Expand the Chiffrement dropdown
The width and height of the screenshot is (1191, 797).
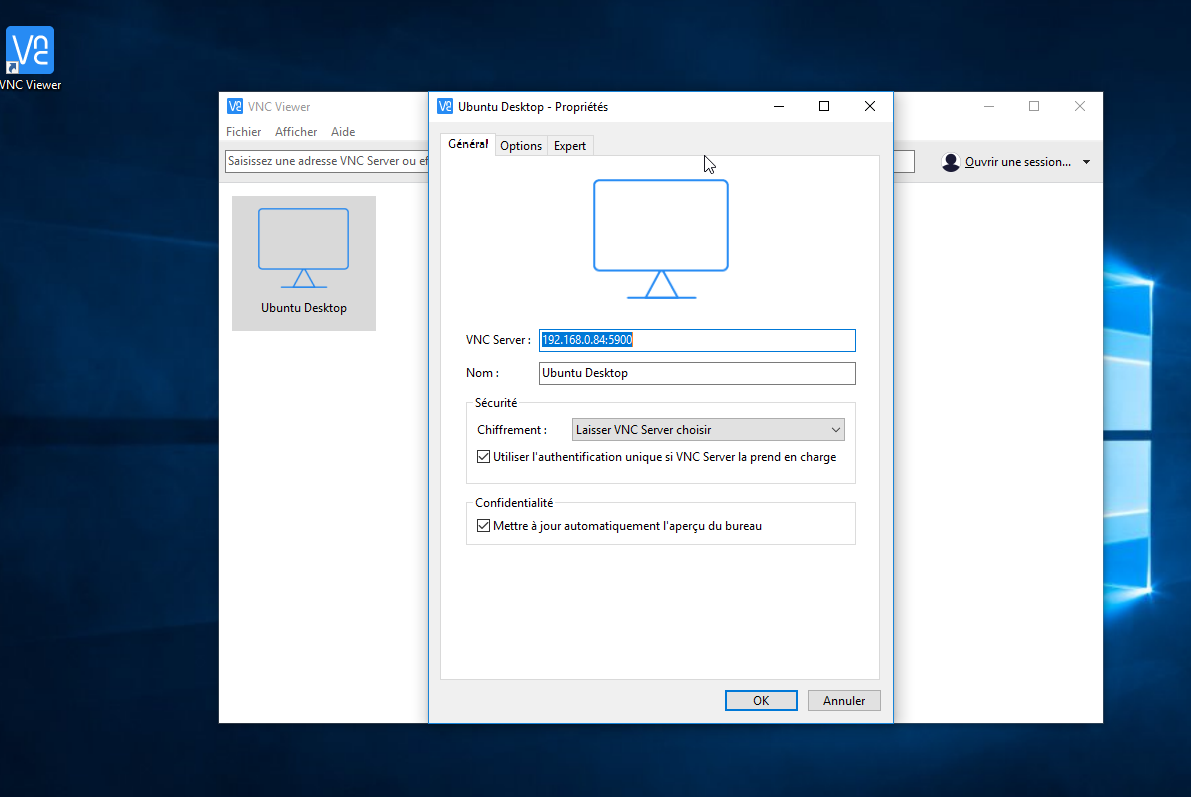click(x=708, y=430)
